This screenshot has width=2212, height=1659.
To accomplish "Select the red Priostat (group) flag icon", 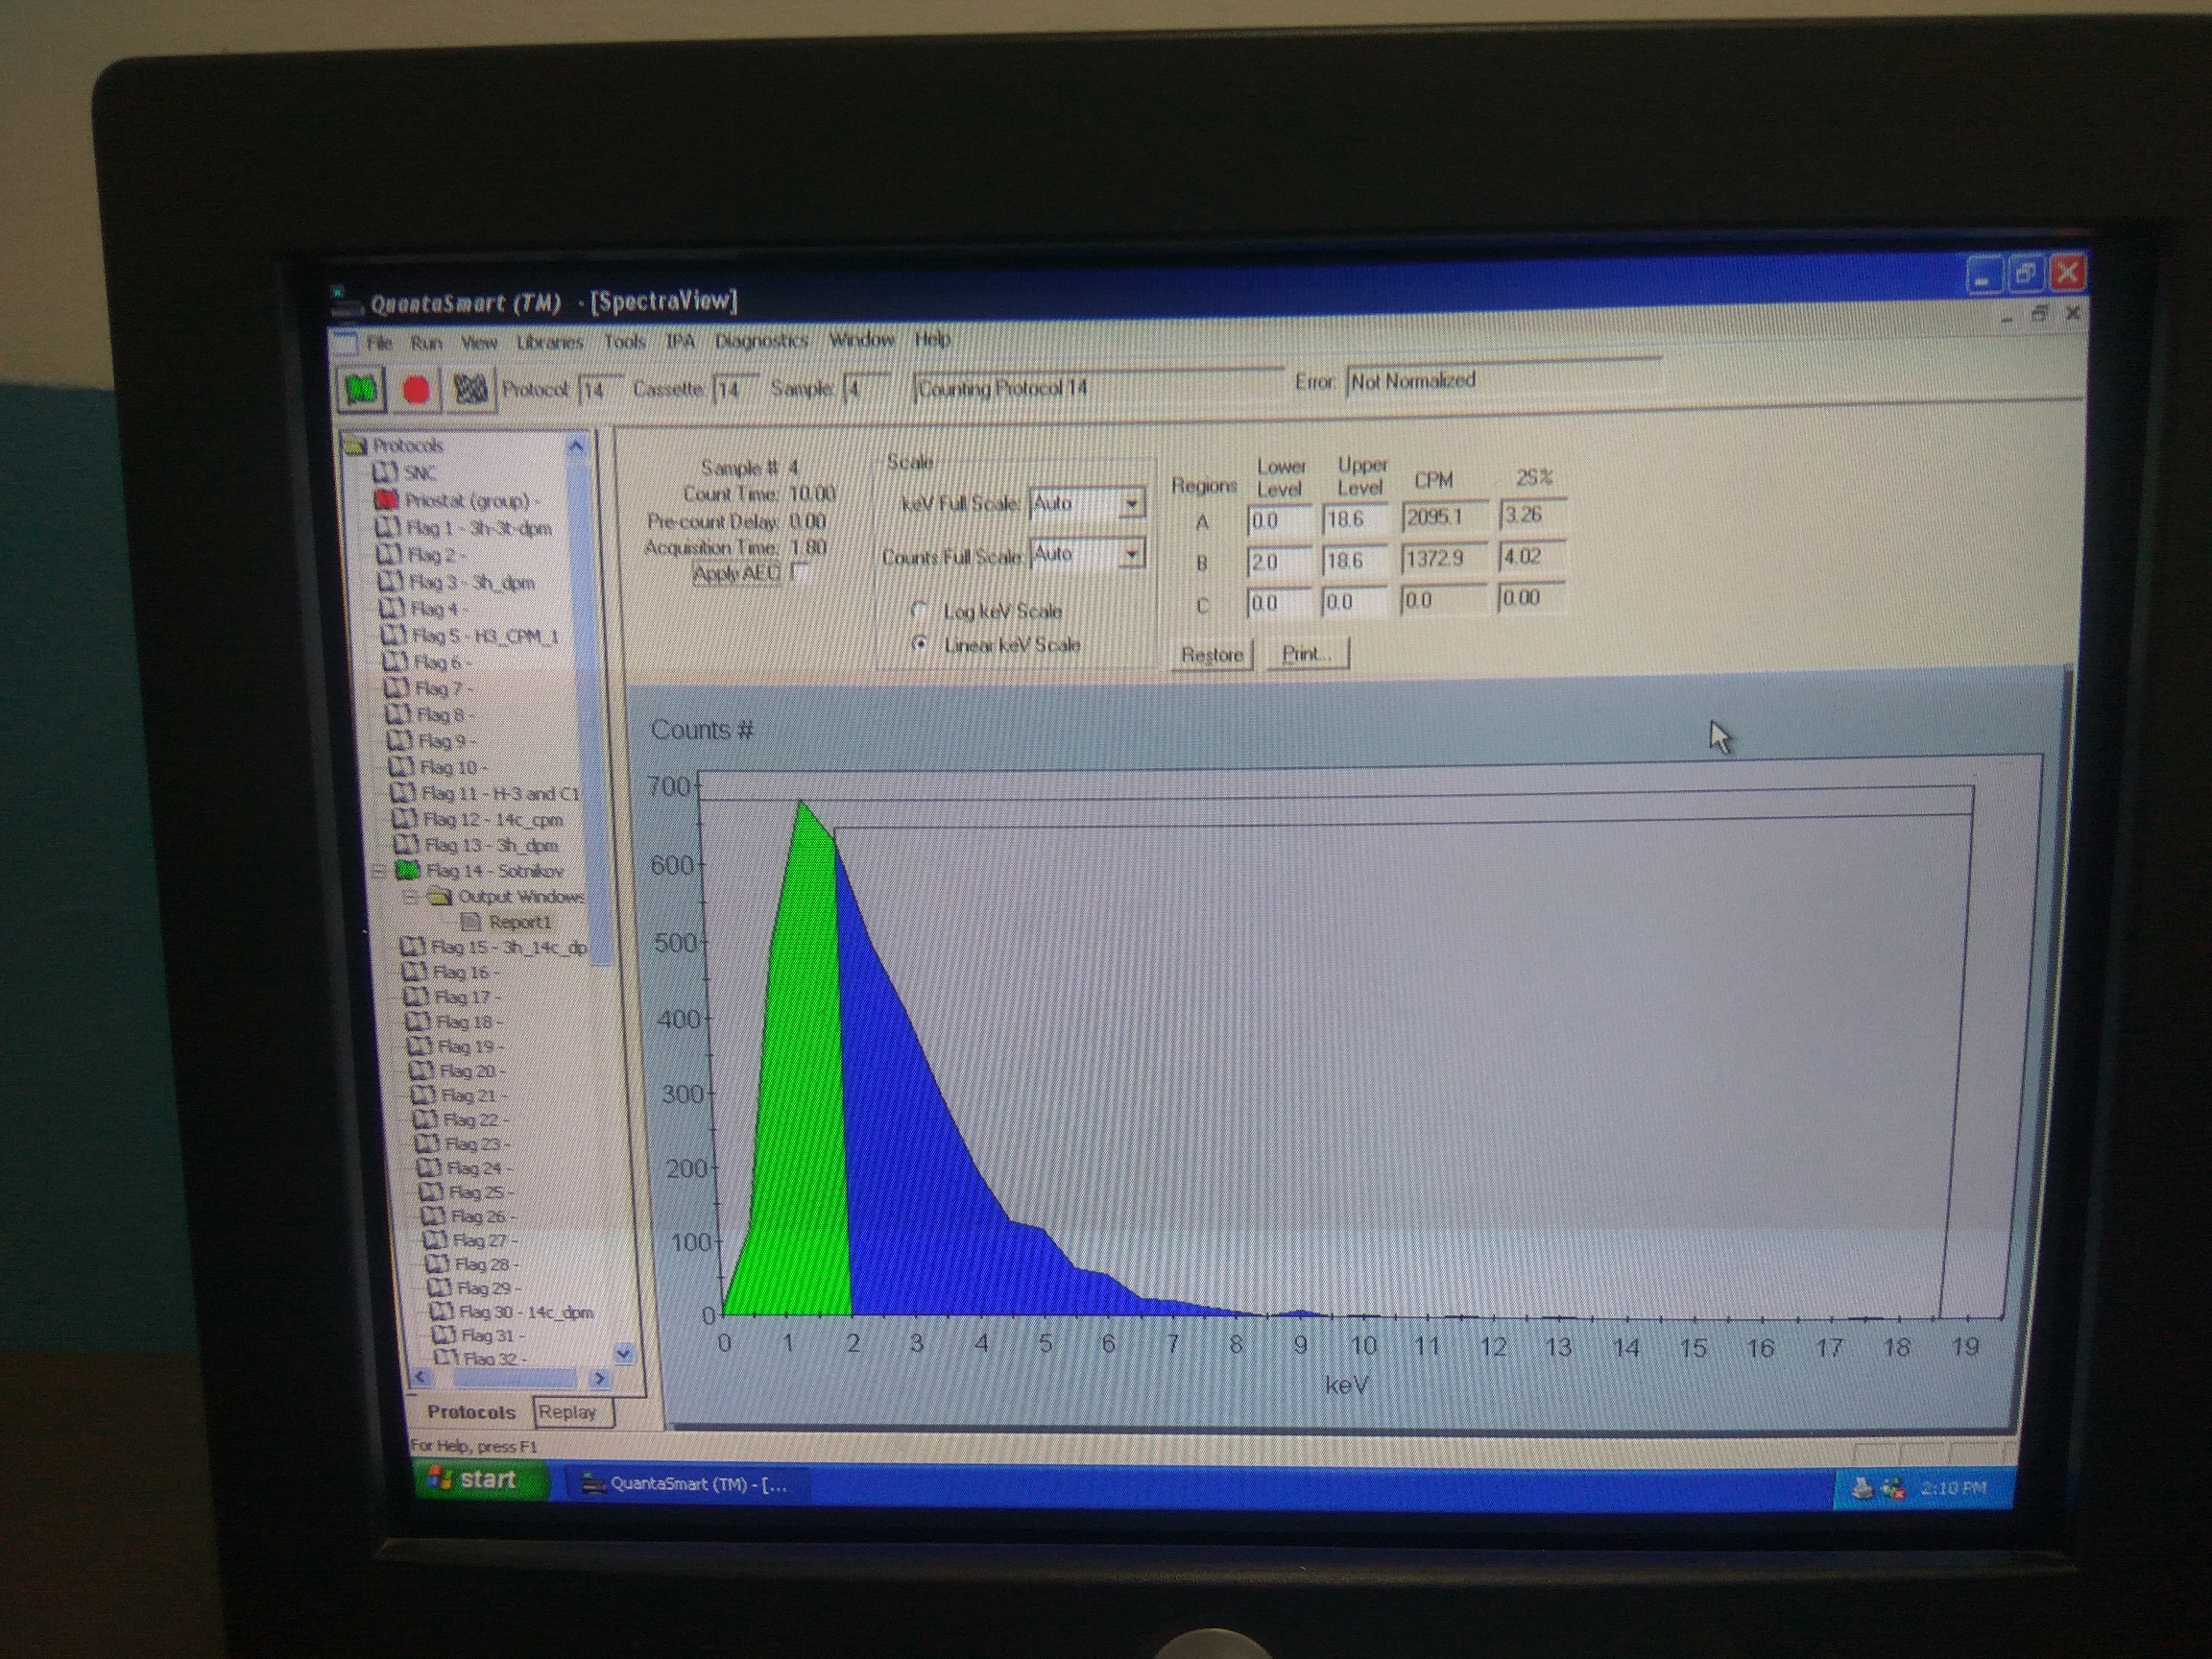I will (388, 499).
